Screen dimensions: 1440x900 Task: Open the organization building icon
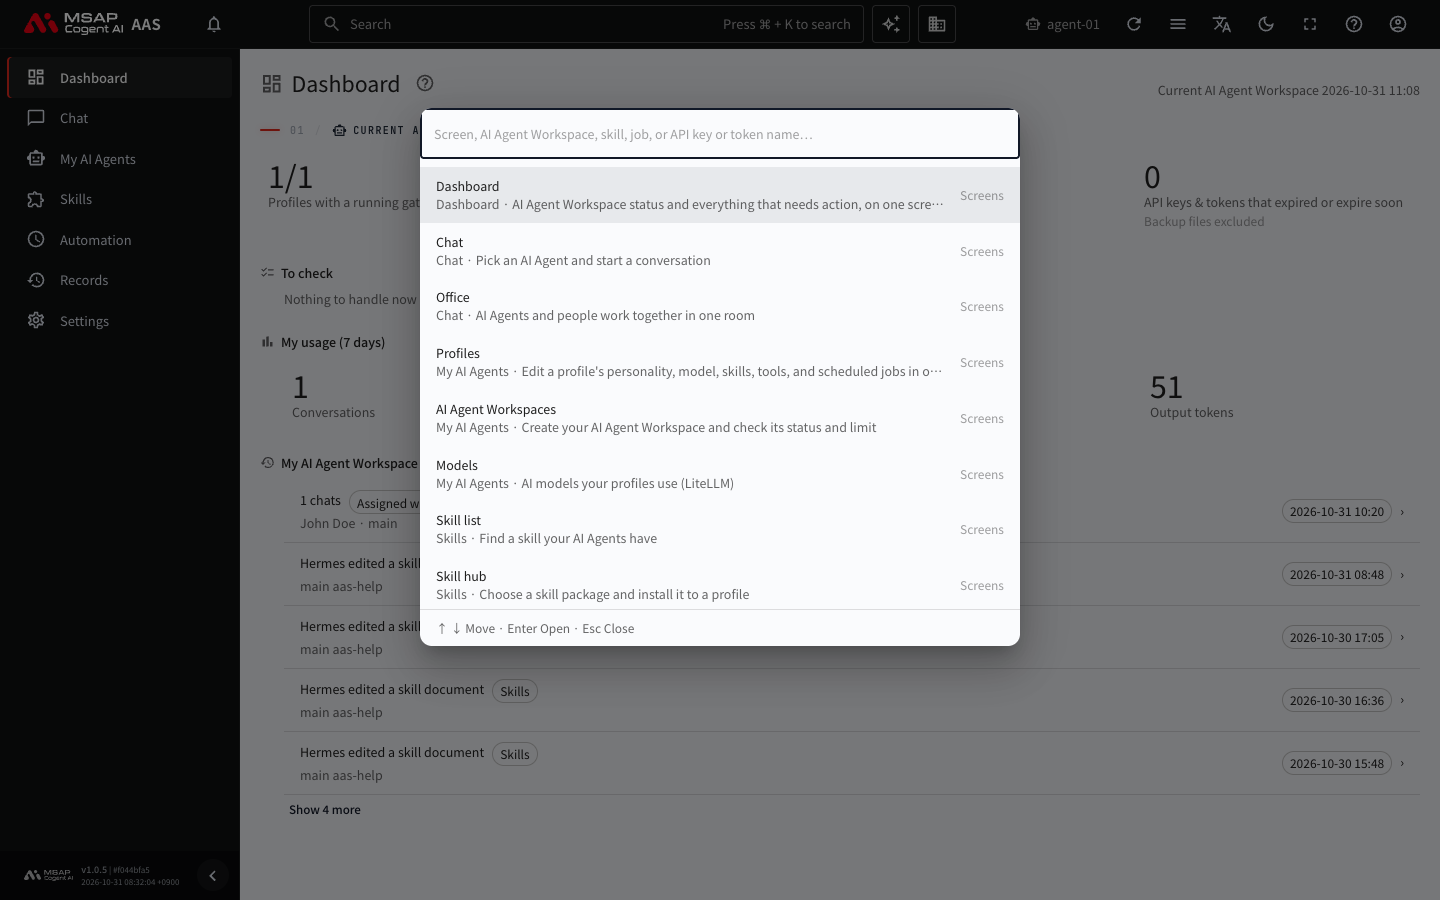937,24
